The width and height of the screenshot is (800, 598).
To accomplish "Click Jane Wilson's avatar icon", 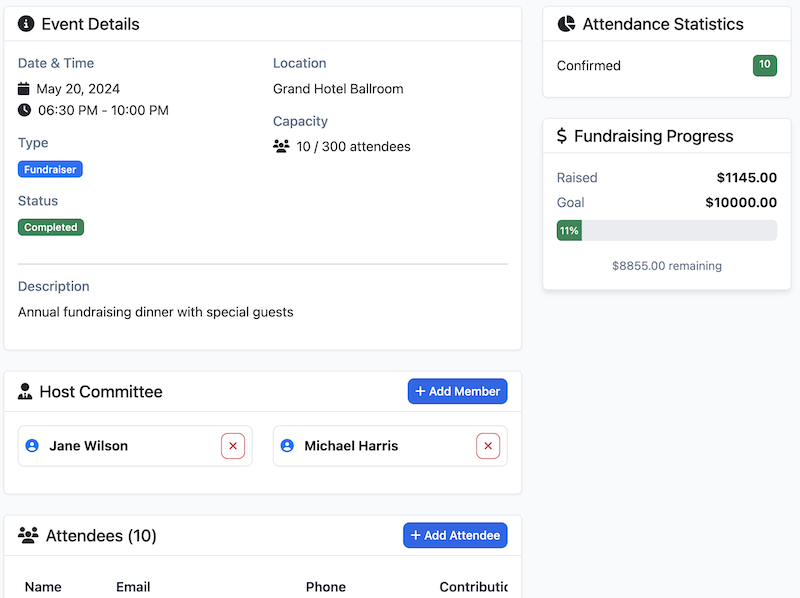I will pyautogui.click(x=32, y=446).
